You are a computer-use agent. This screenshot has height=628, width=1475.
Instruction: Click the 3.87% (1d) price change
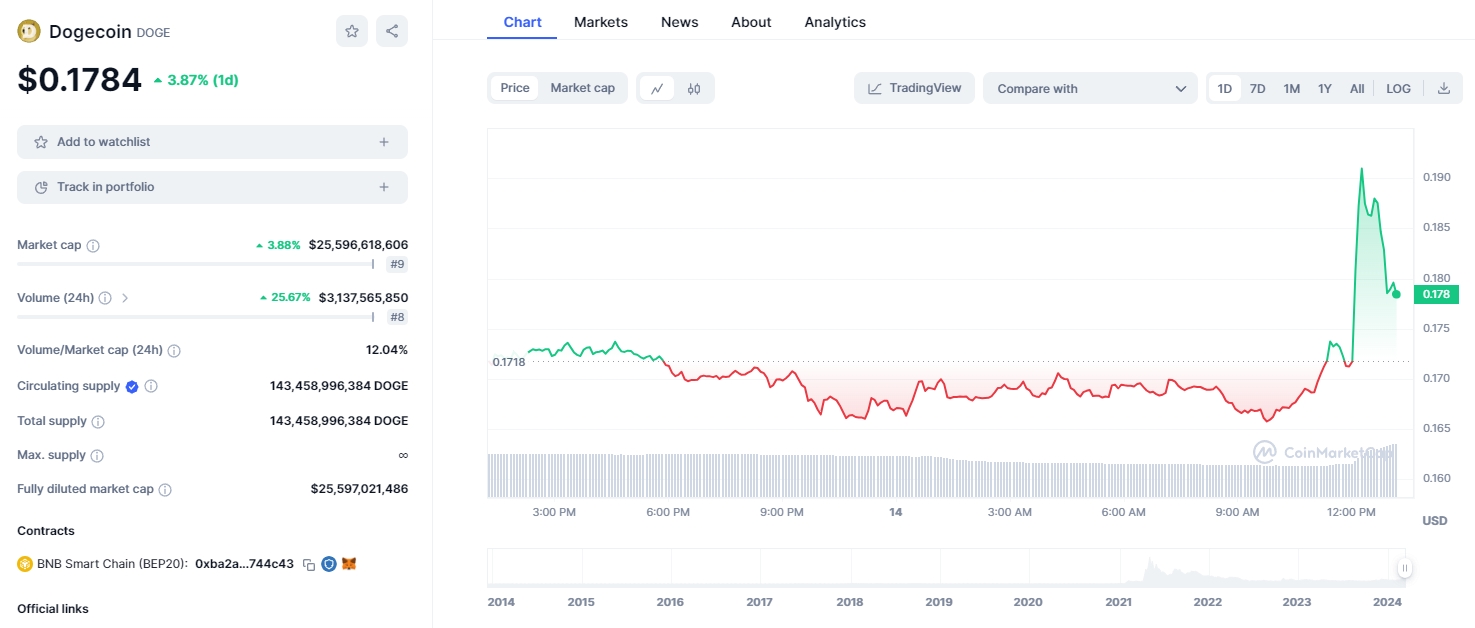[x=195, y=80]
